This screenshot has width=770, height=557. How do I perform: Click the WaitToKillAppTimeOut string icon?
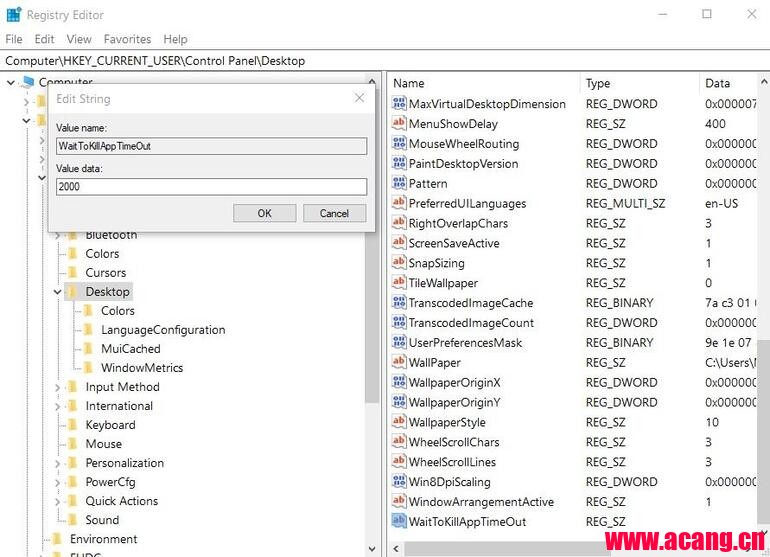coord(399,521)
